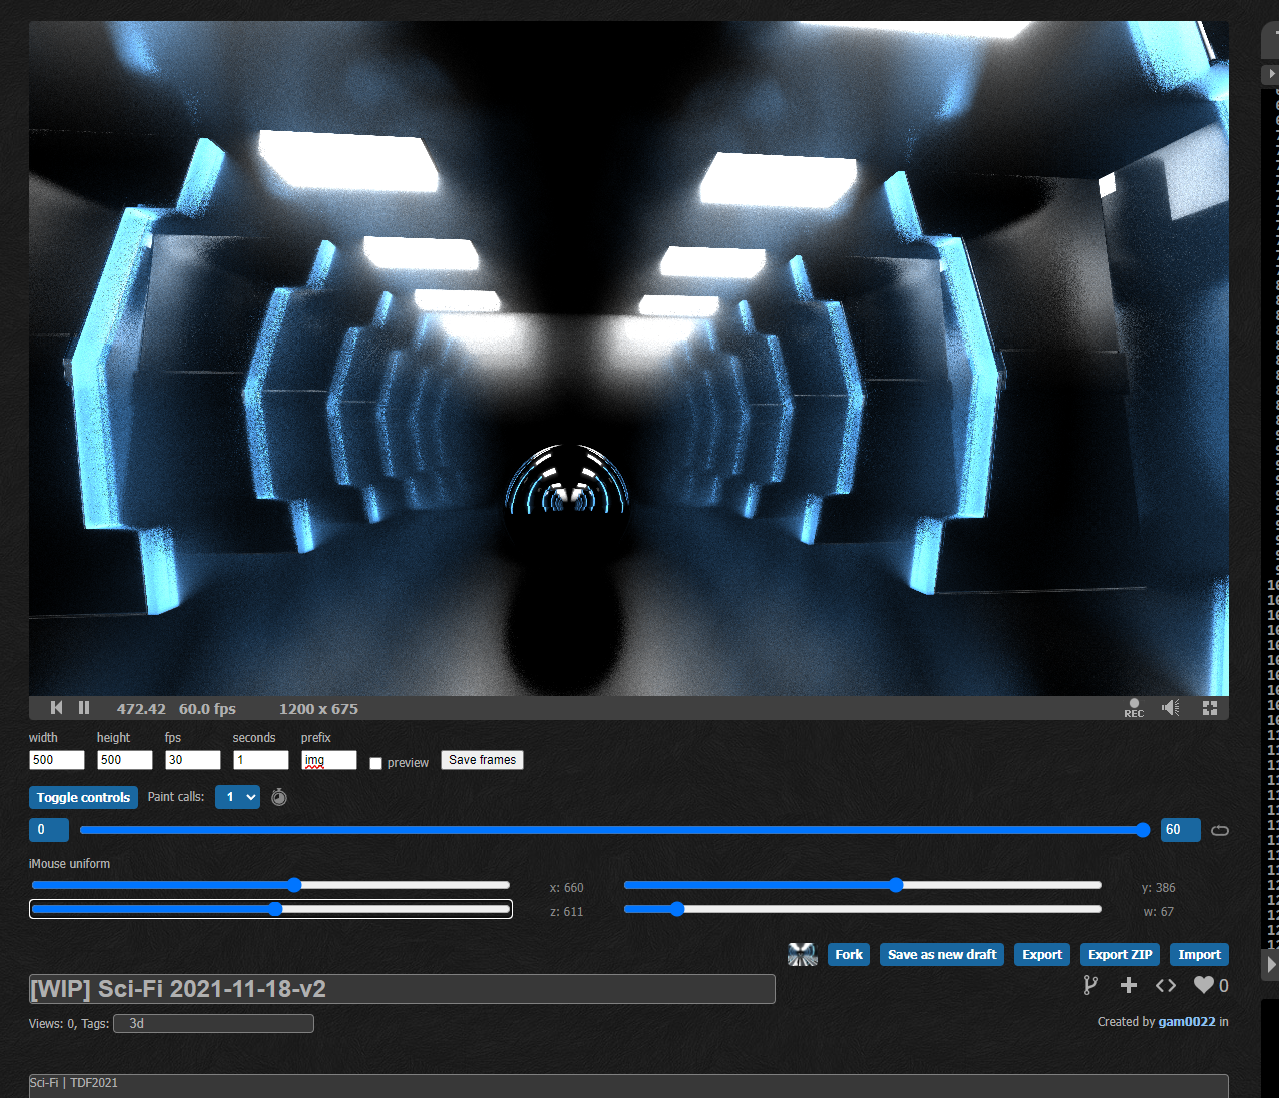Image resolution: width=1279 pixels, height=1098 pixels.
Task: Like the shader with the heart icon
Action: pyautogui.click(x=1204, y=985)
